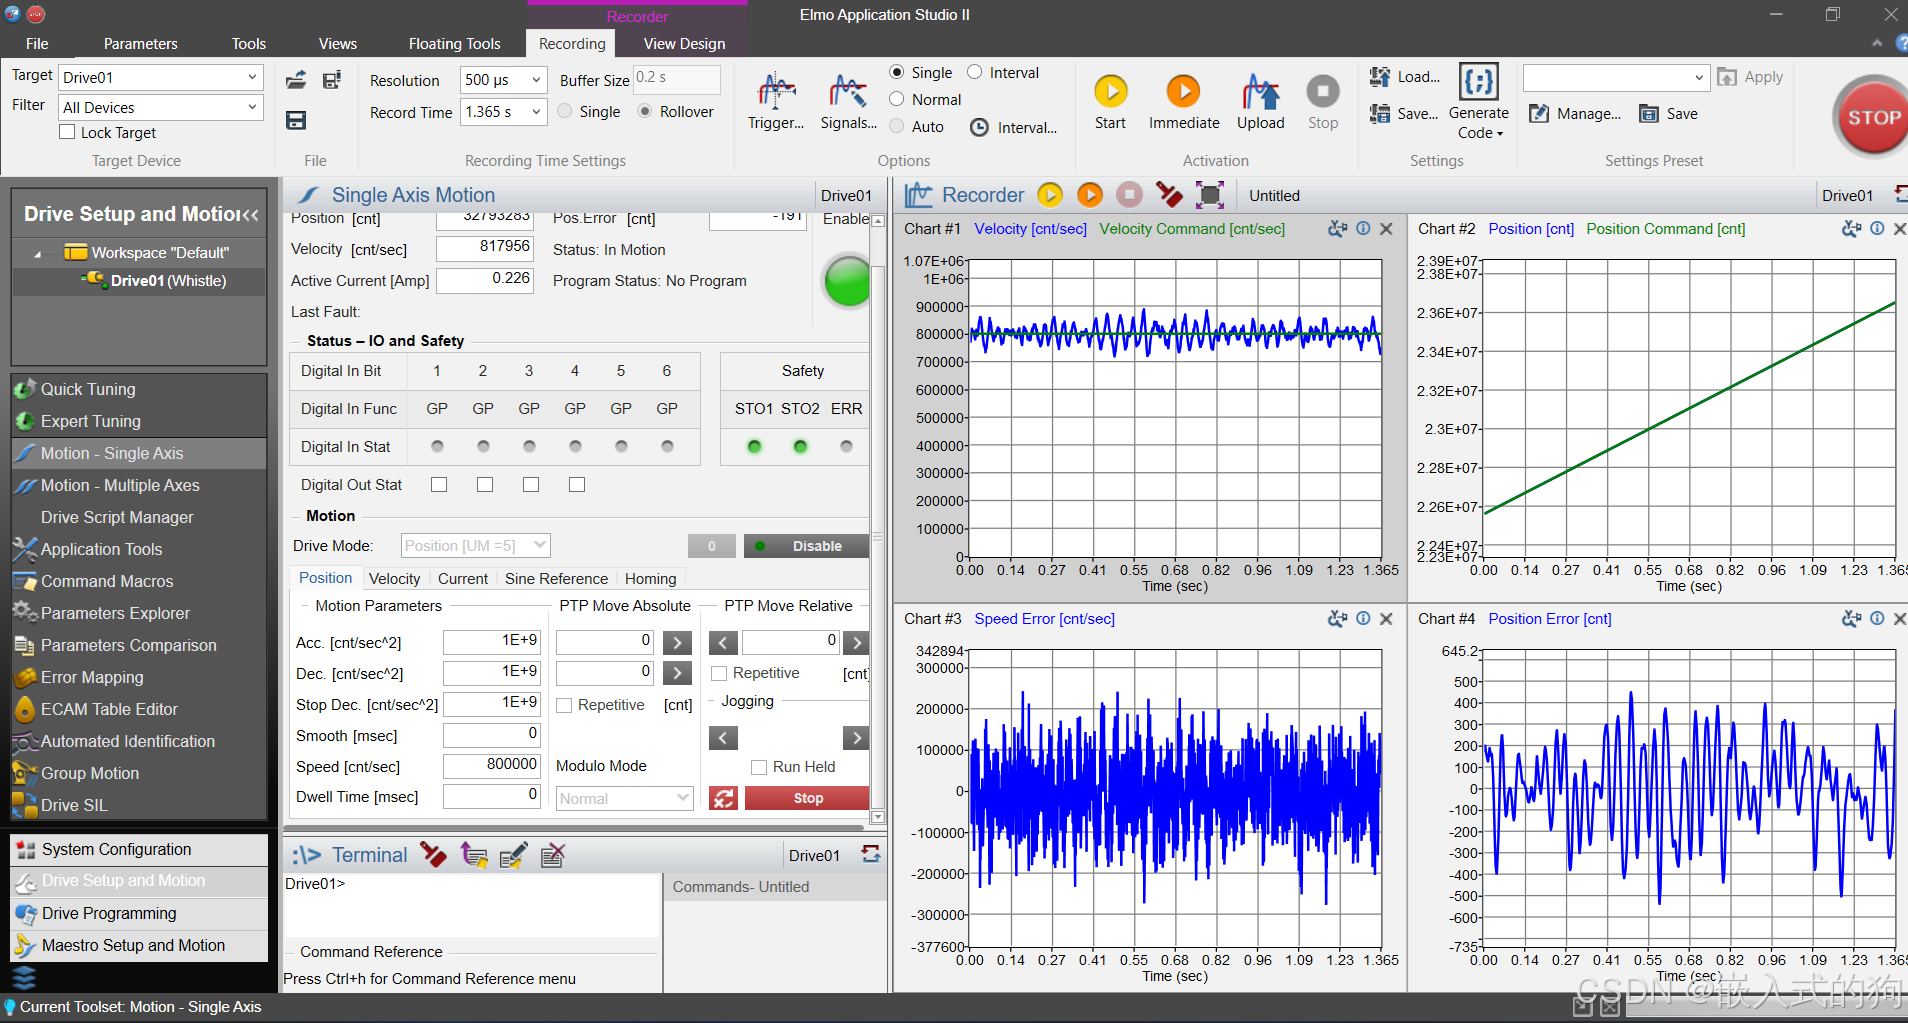The image size is (1908, 1023).
Task: Click the Interval clock icon
Action: [980, 127]
